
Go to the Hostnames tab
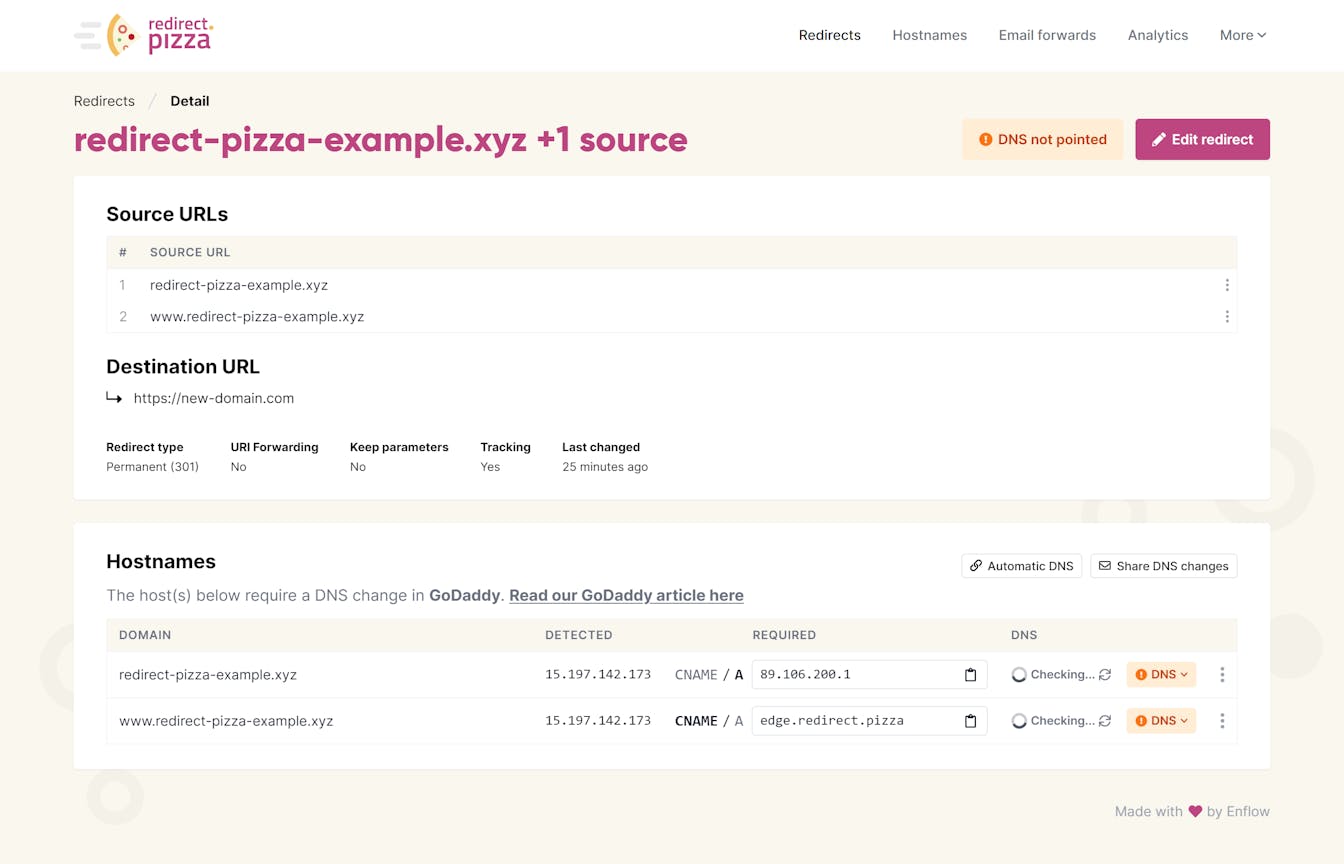[929, 35]
